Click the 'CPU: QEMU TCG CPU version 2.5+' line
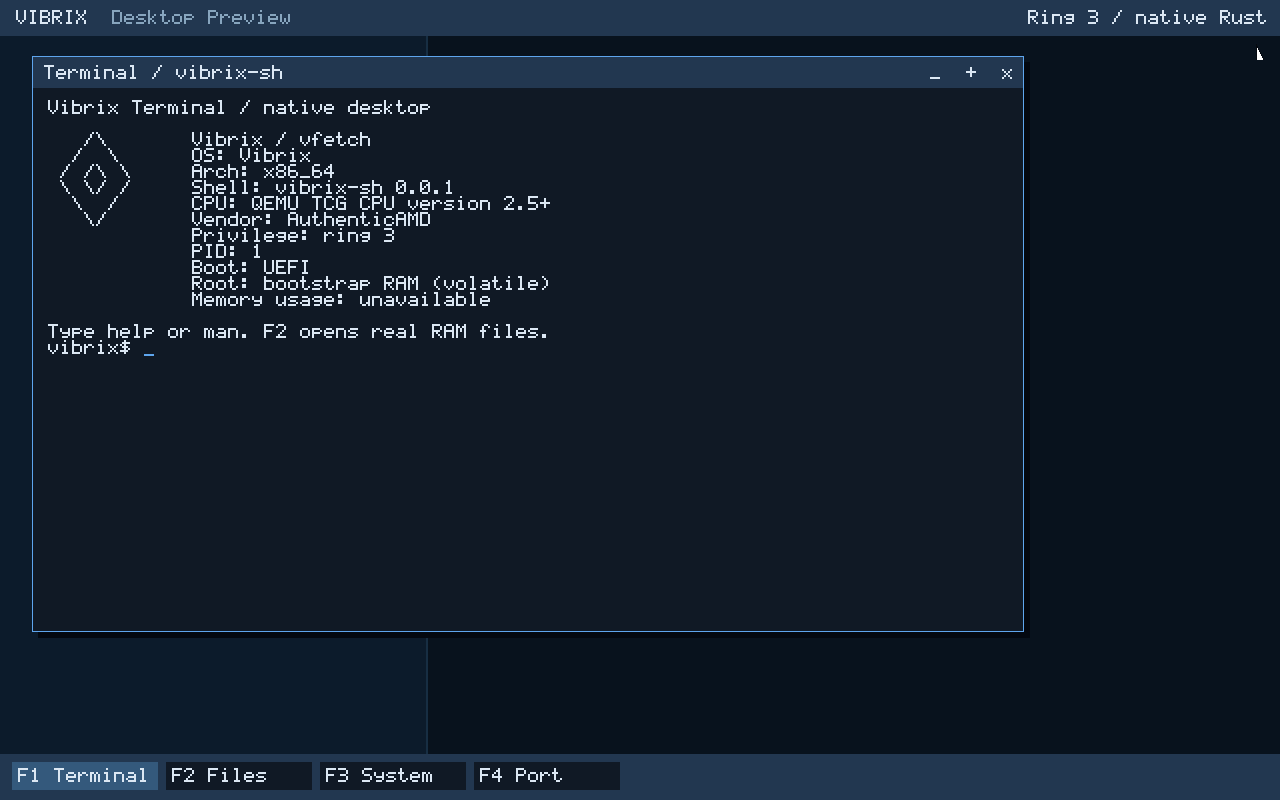This screenshot has width=1280, height=800. pyautogui.click(x=371, y=204)
